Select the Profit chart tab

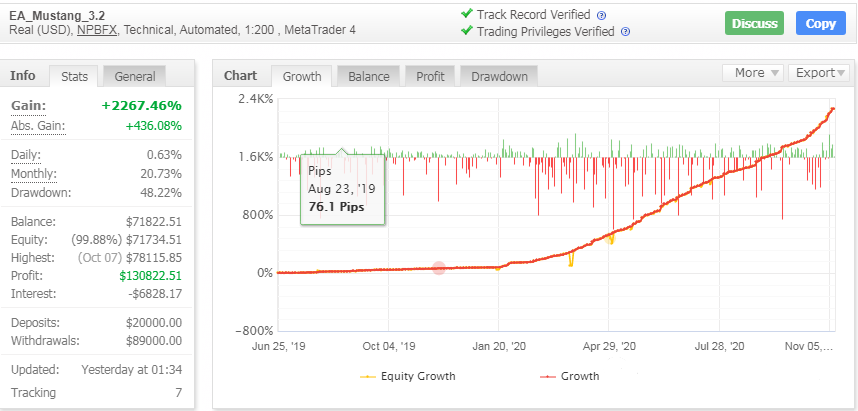(x=430, y=76)
